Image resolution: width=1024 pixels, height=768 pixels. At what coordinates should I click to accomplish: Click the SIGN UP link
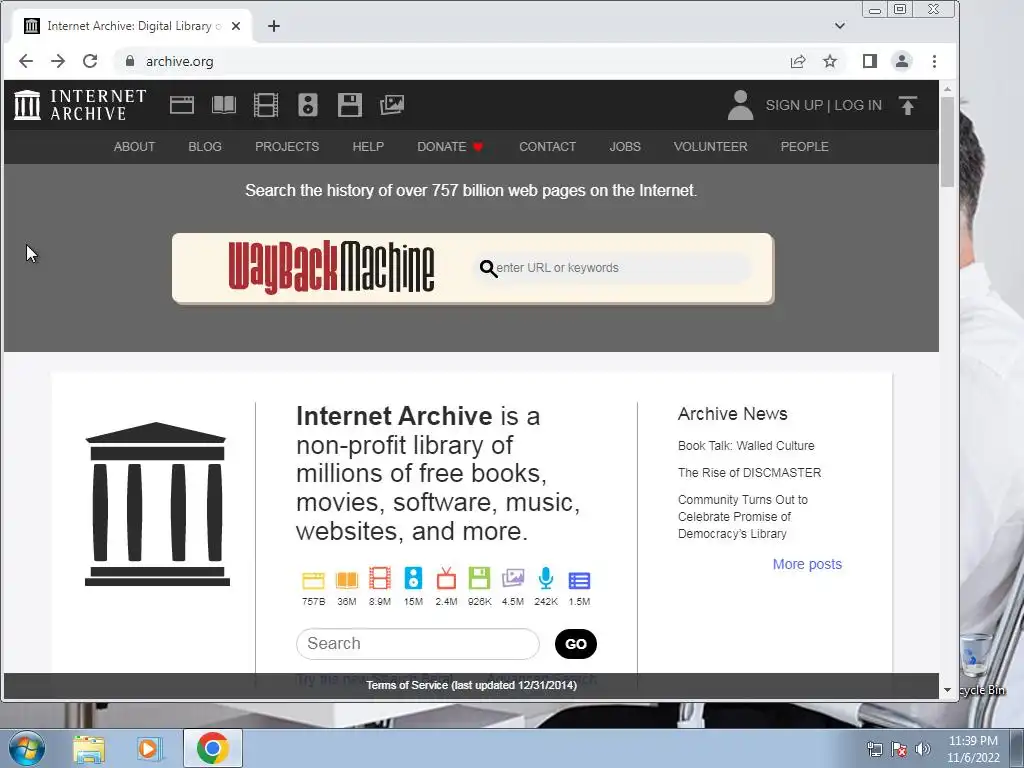click(794, 105)
